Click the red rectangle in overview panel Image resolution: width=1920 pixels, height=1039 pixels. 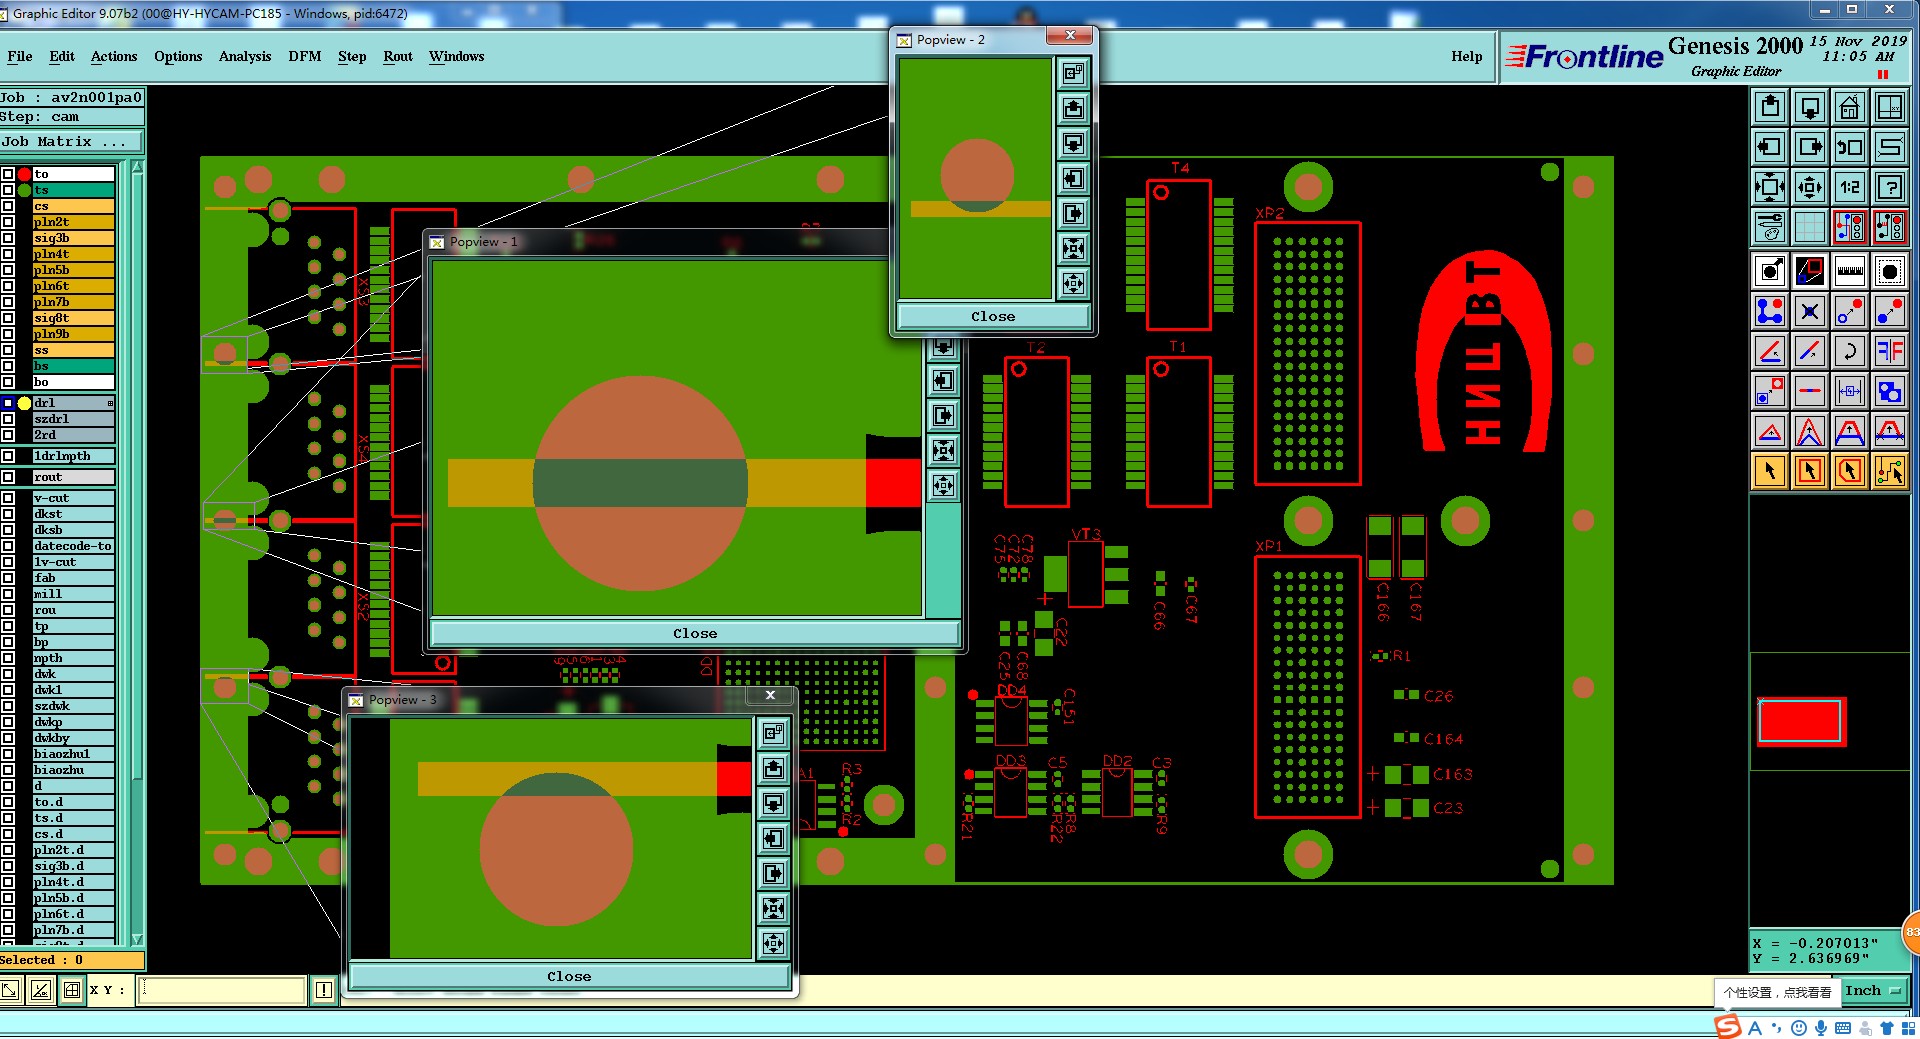pos(1800,721)
